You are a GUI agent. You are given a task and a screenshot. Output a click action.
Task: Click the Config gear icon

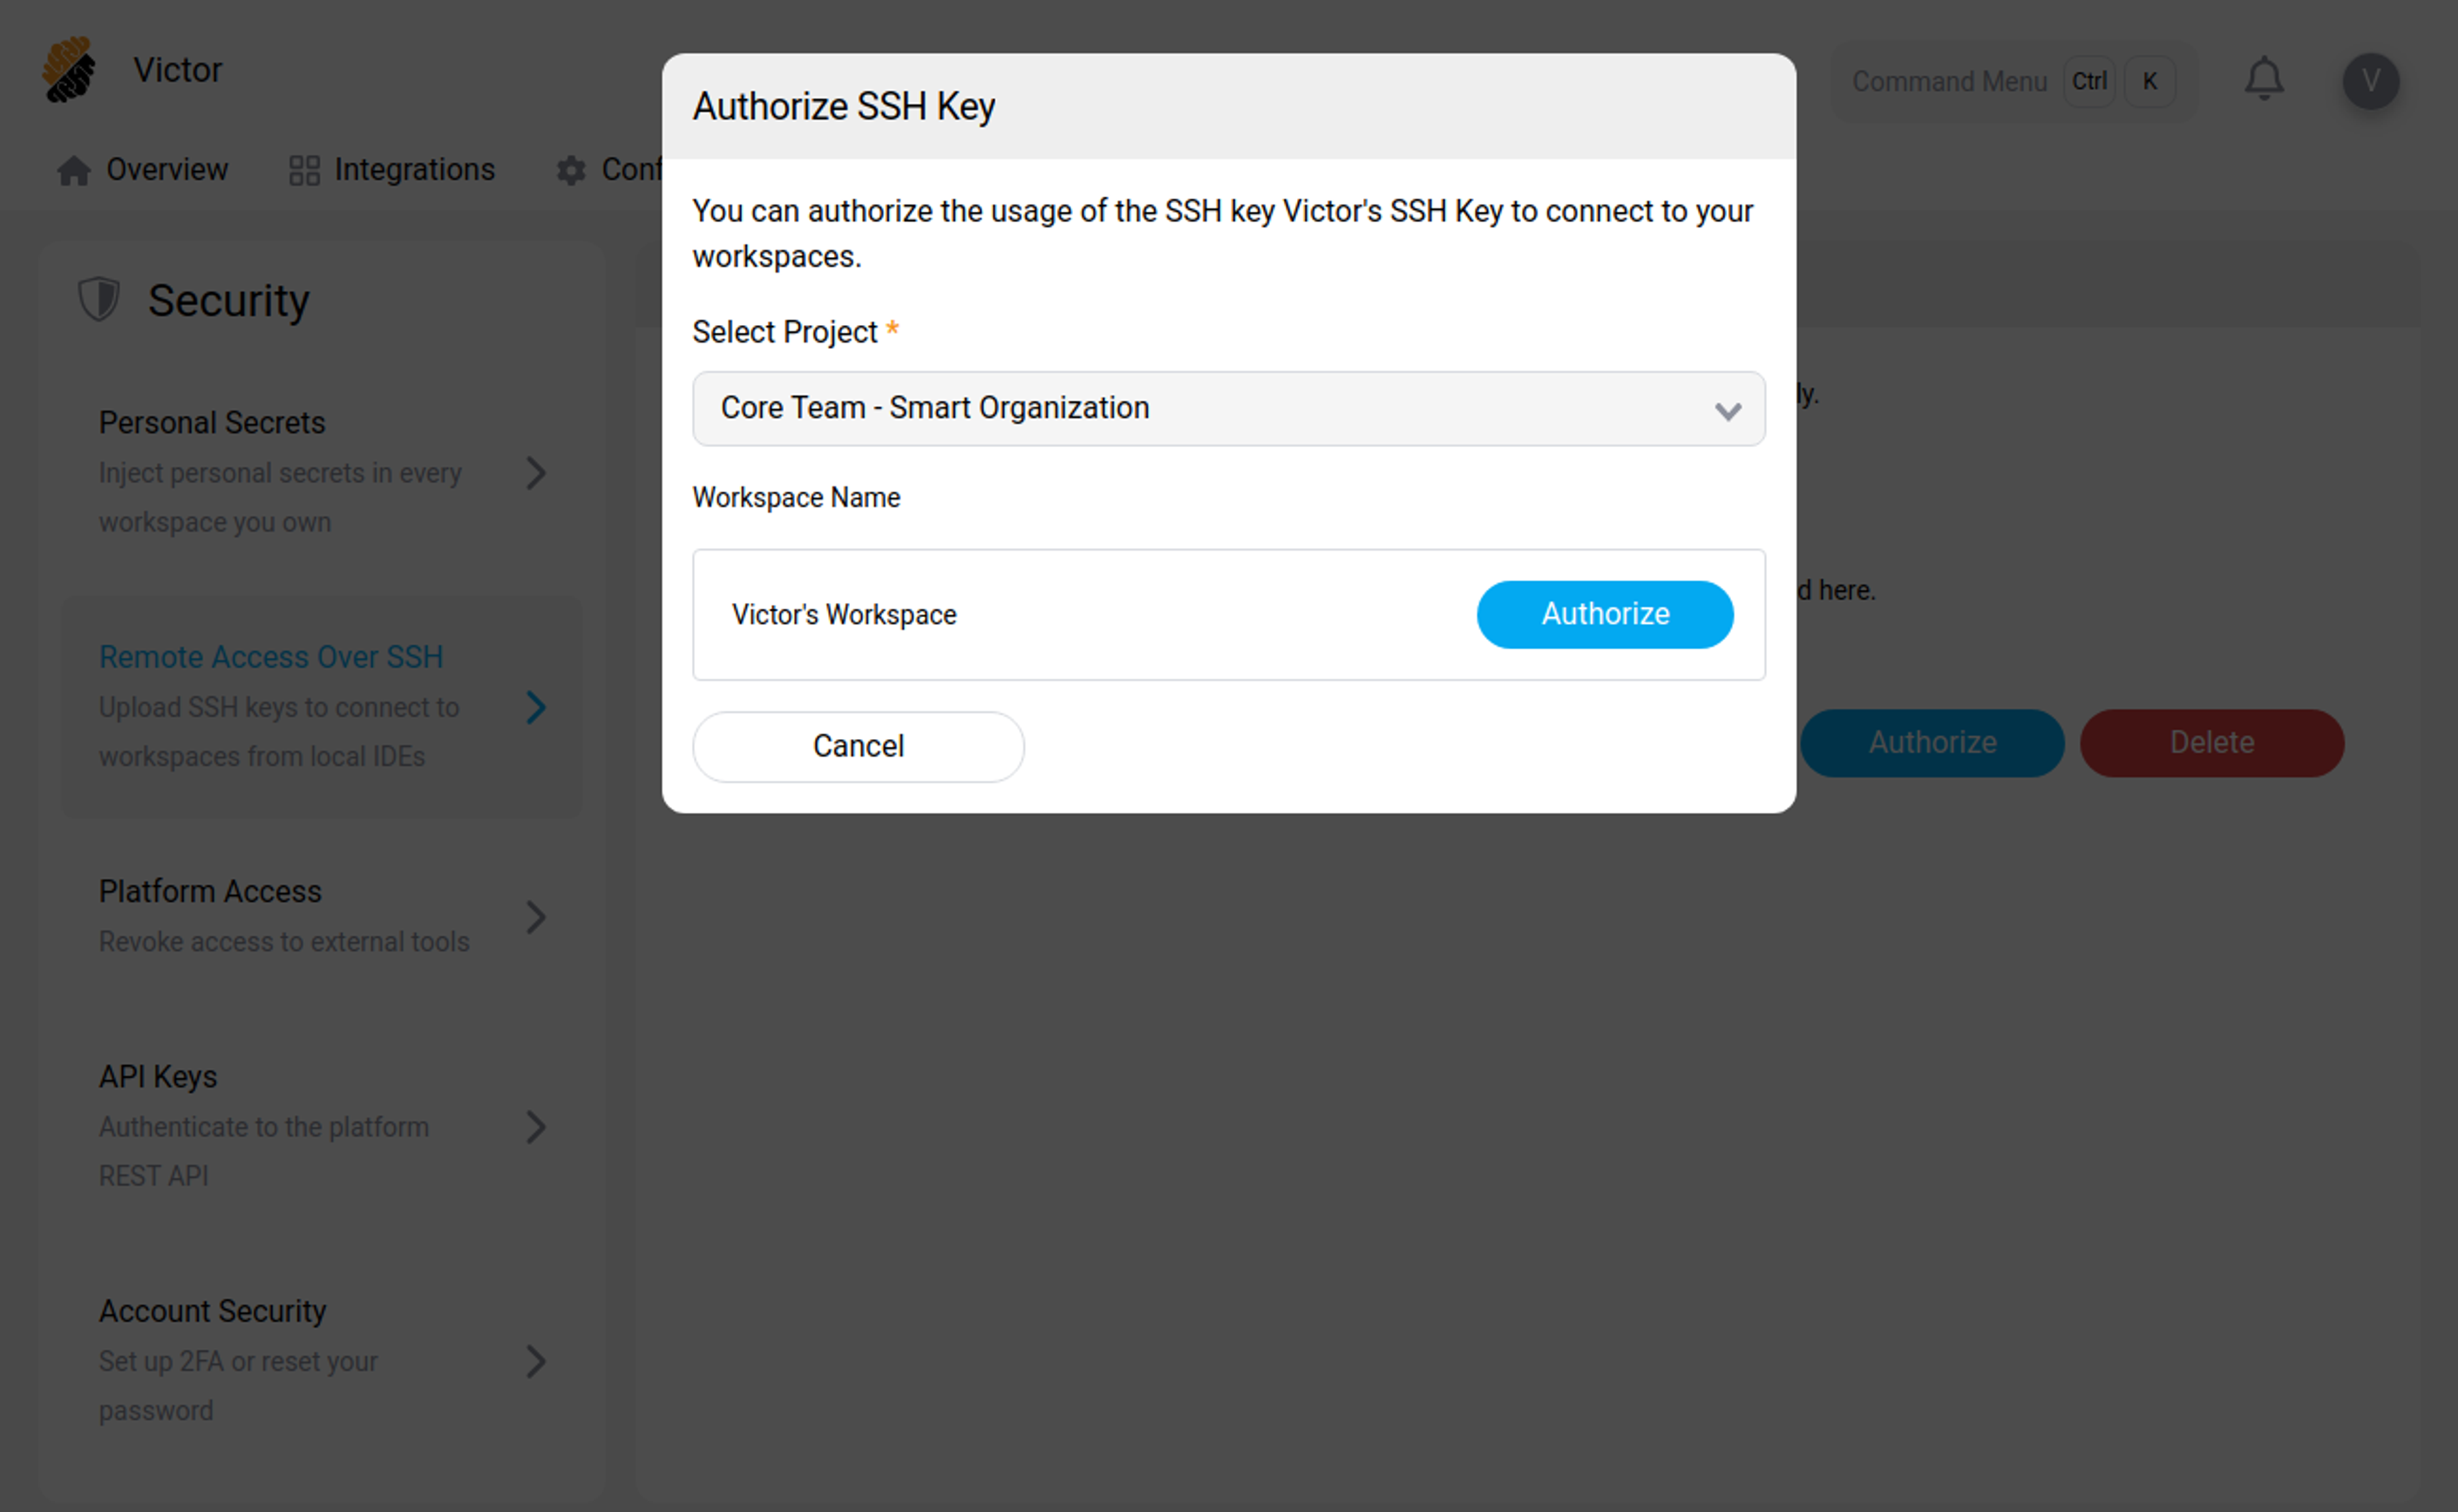tap(570, 171)
